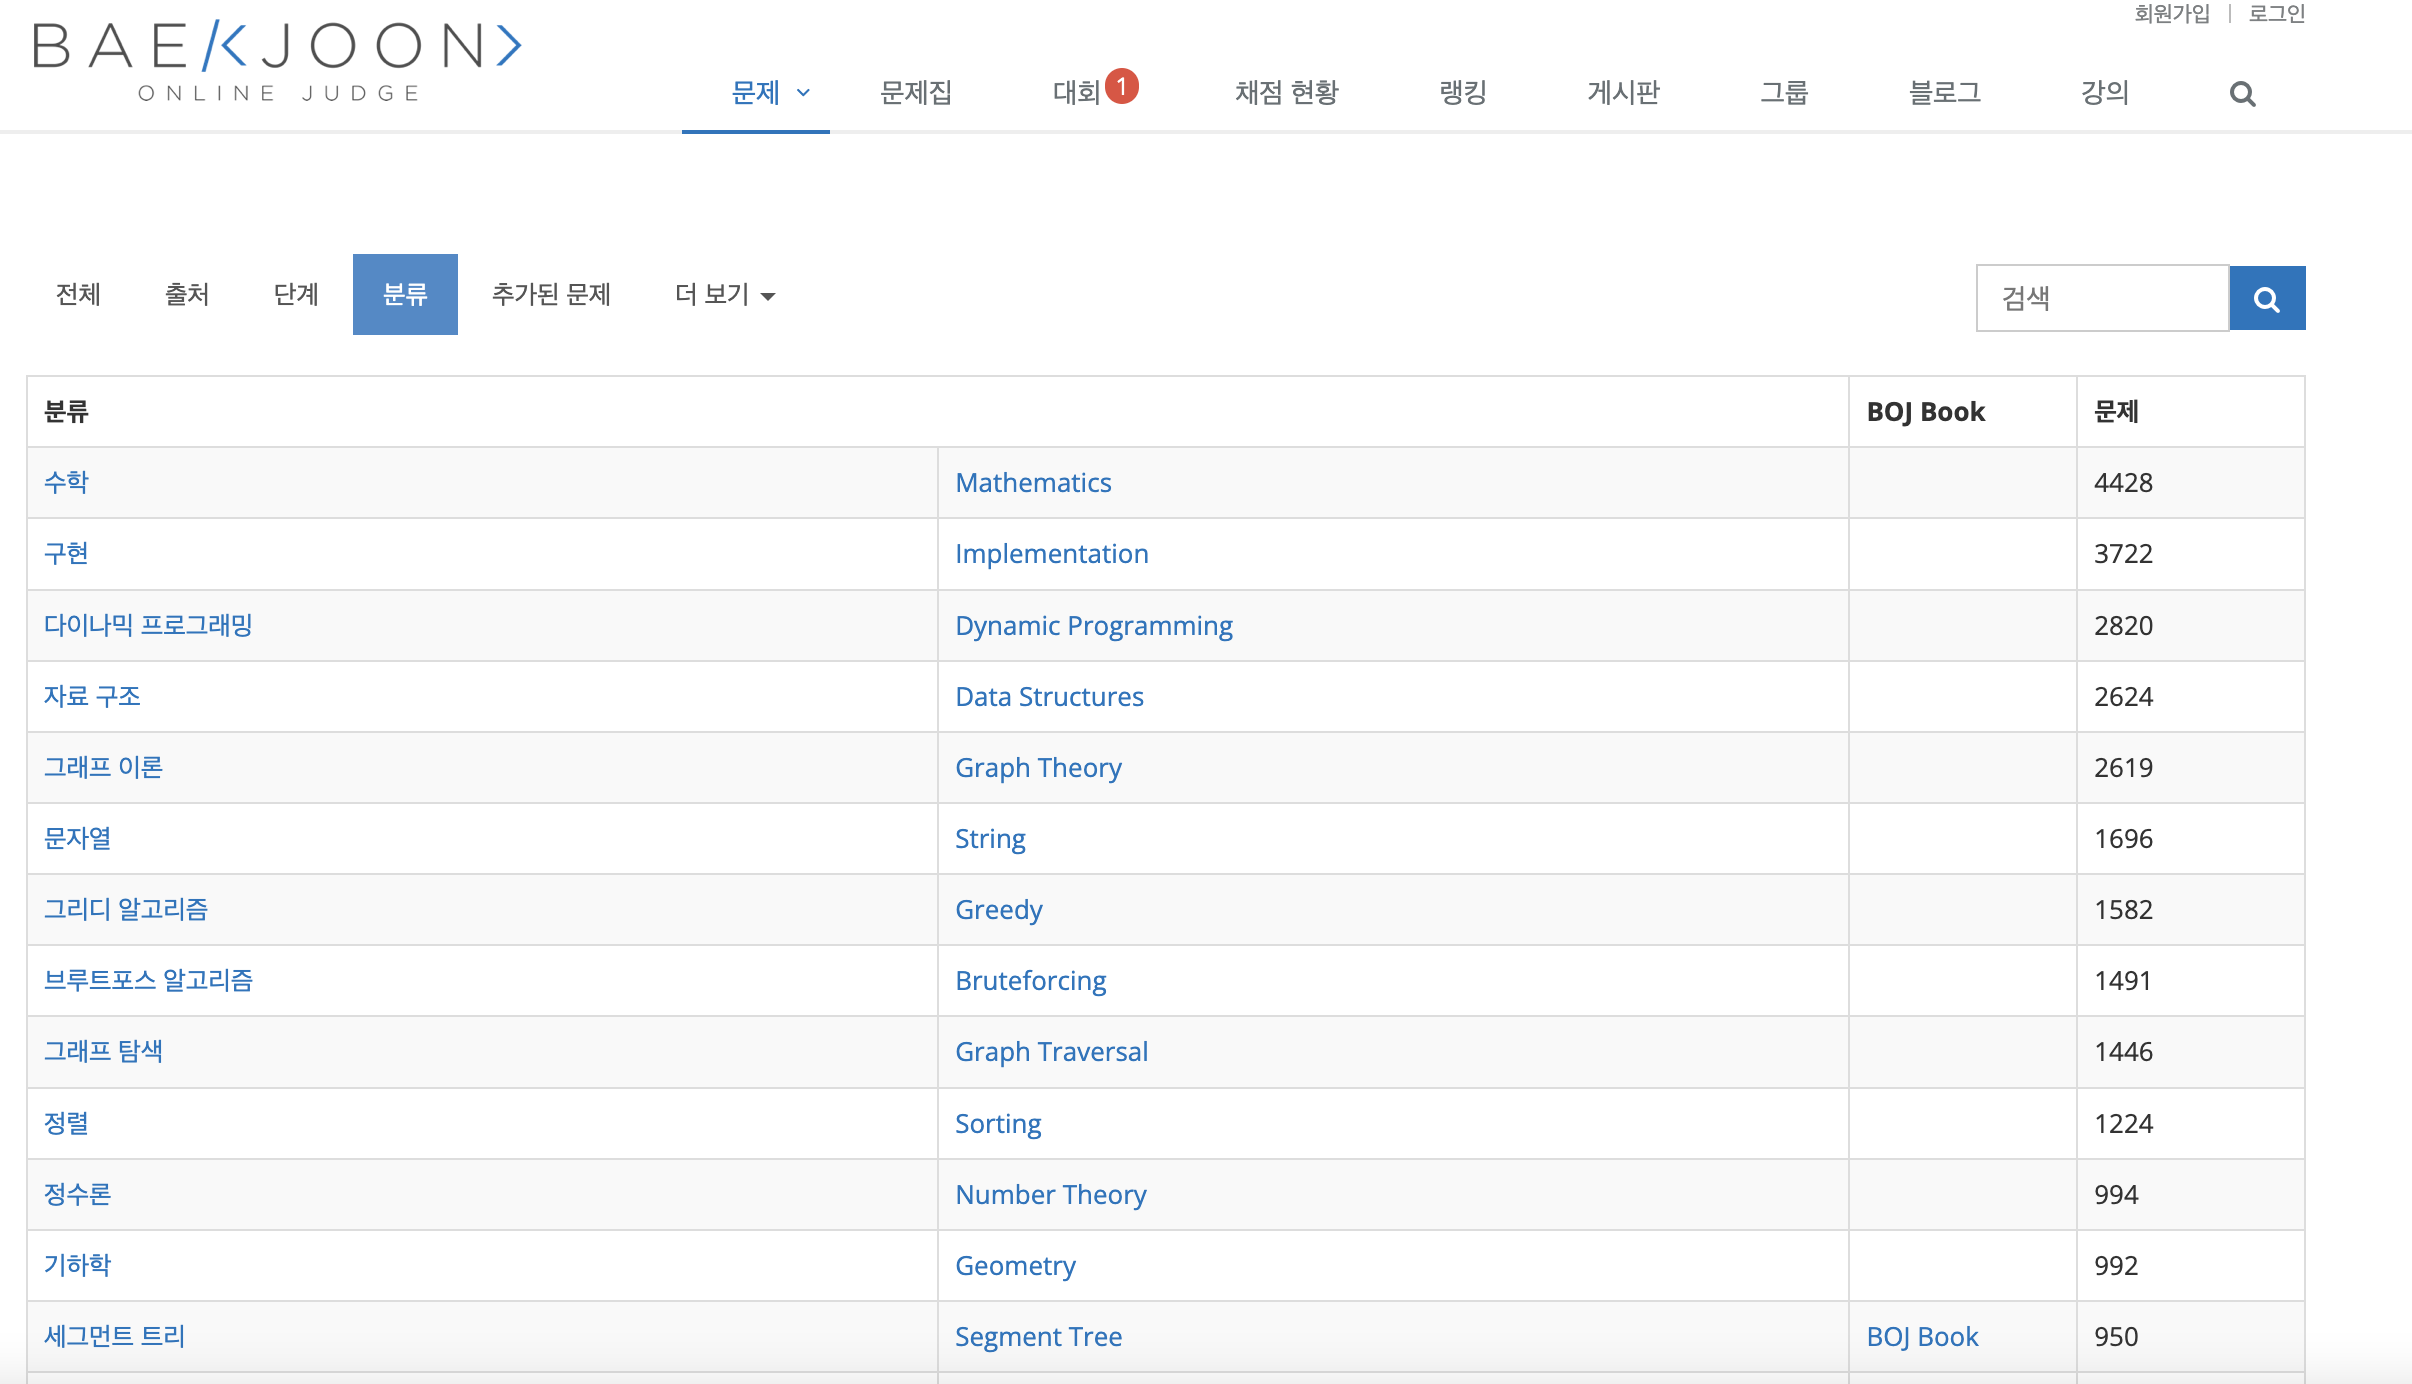Click the red contest notification badge
The height and width of the screenshot is (1384, 2412).
[x=1122, y=86]
